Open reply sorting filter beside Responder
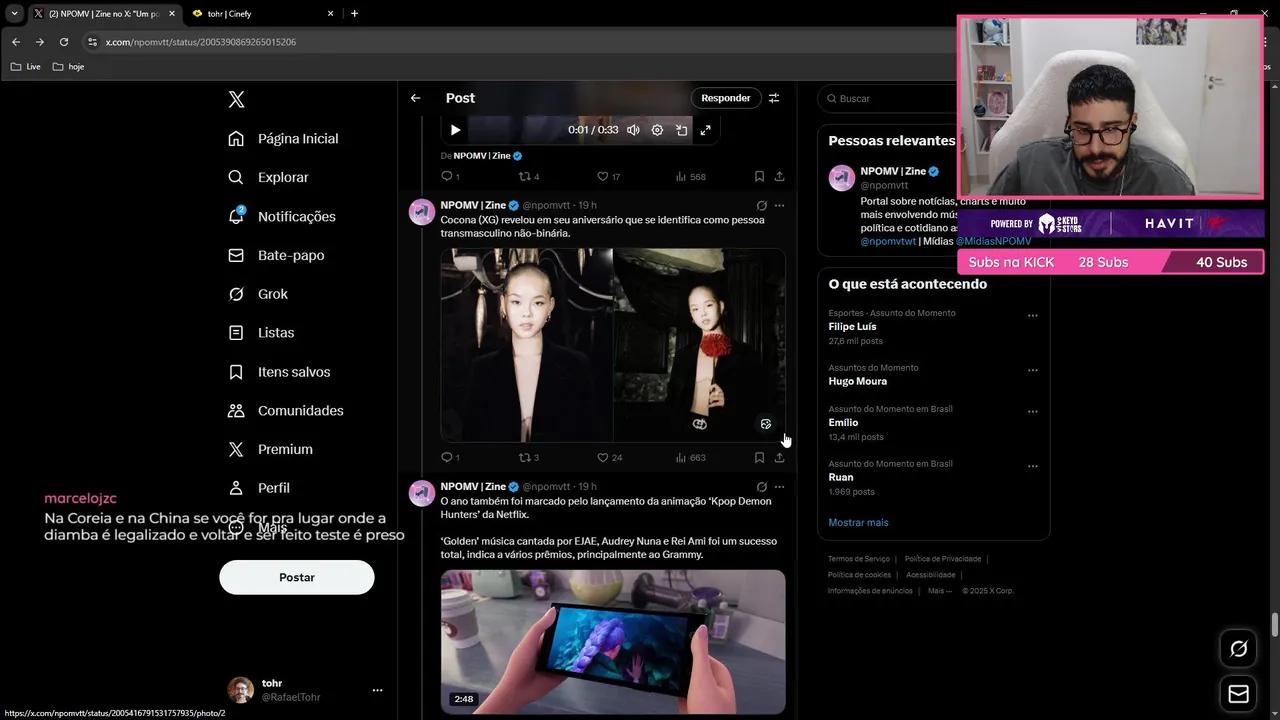This screenshot has width=1280, height=720. [774, 98]
